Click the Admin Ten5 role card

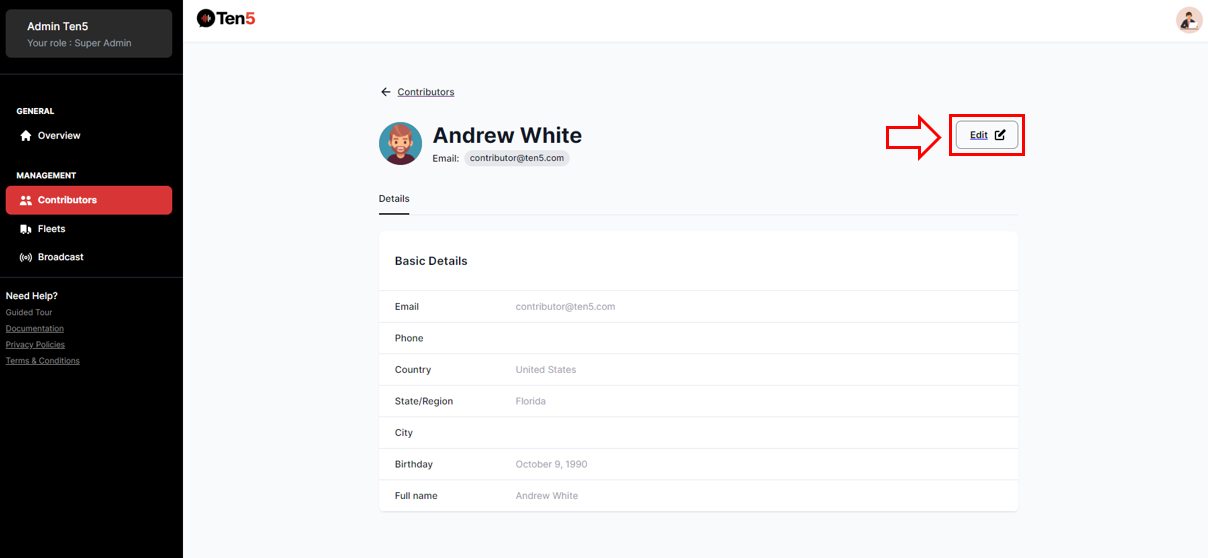pyautogui.click(x=89, y=34)
